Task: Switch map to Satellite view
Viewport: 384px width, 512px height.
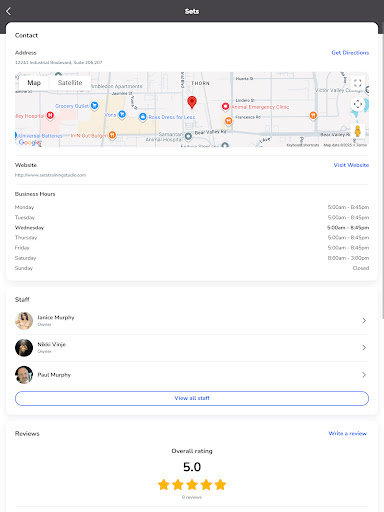Action: pos(70,83)
